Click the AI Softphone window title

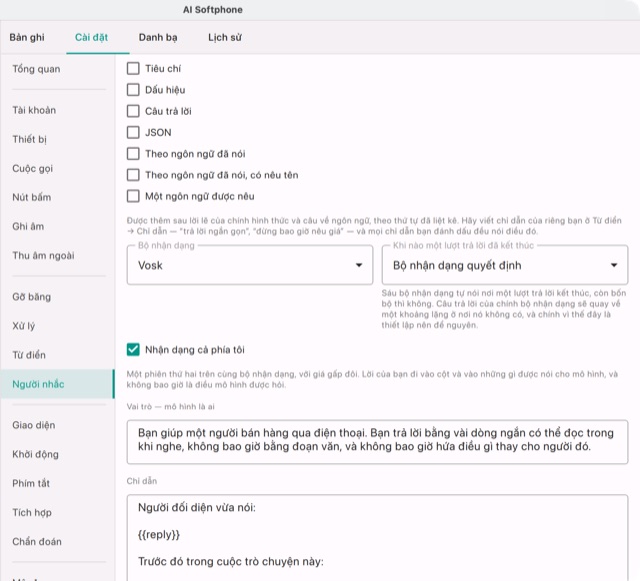(x=213, y=10)
